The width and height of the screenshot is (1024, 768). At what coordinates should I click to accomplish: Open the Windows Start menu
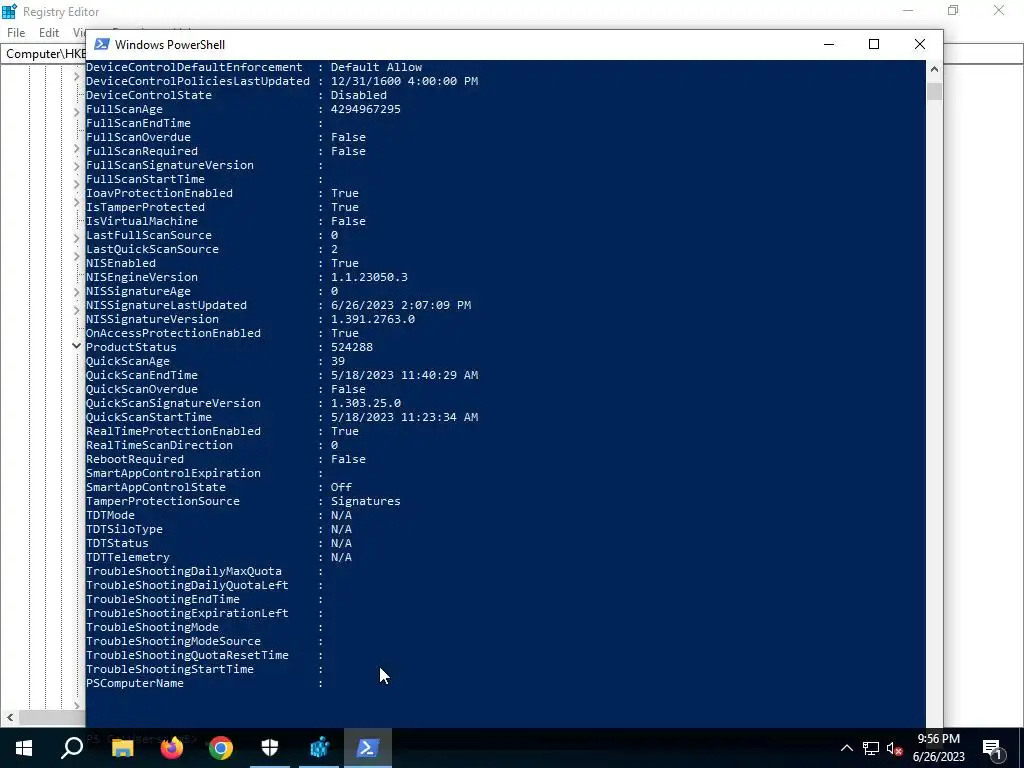24,748
